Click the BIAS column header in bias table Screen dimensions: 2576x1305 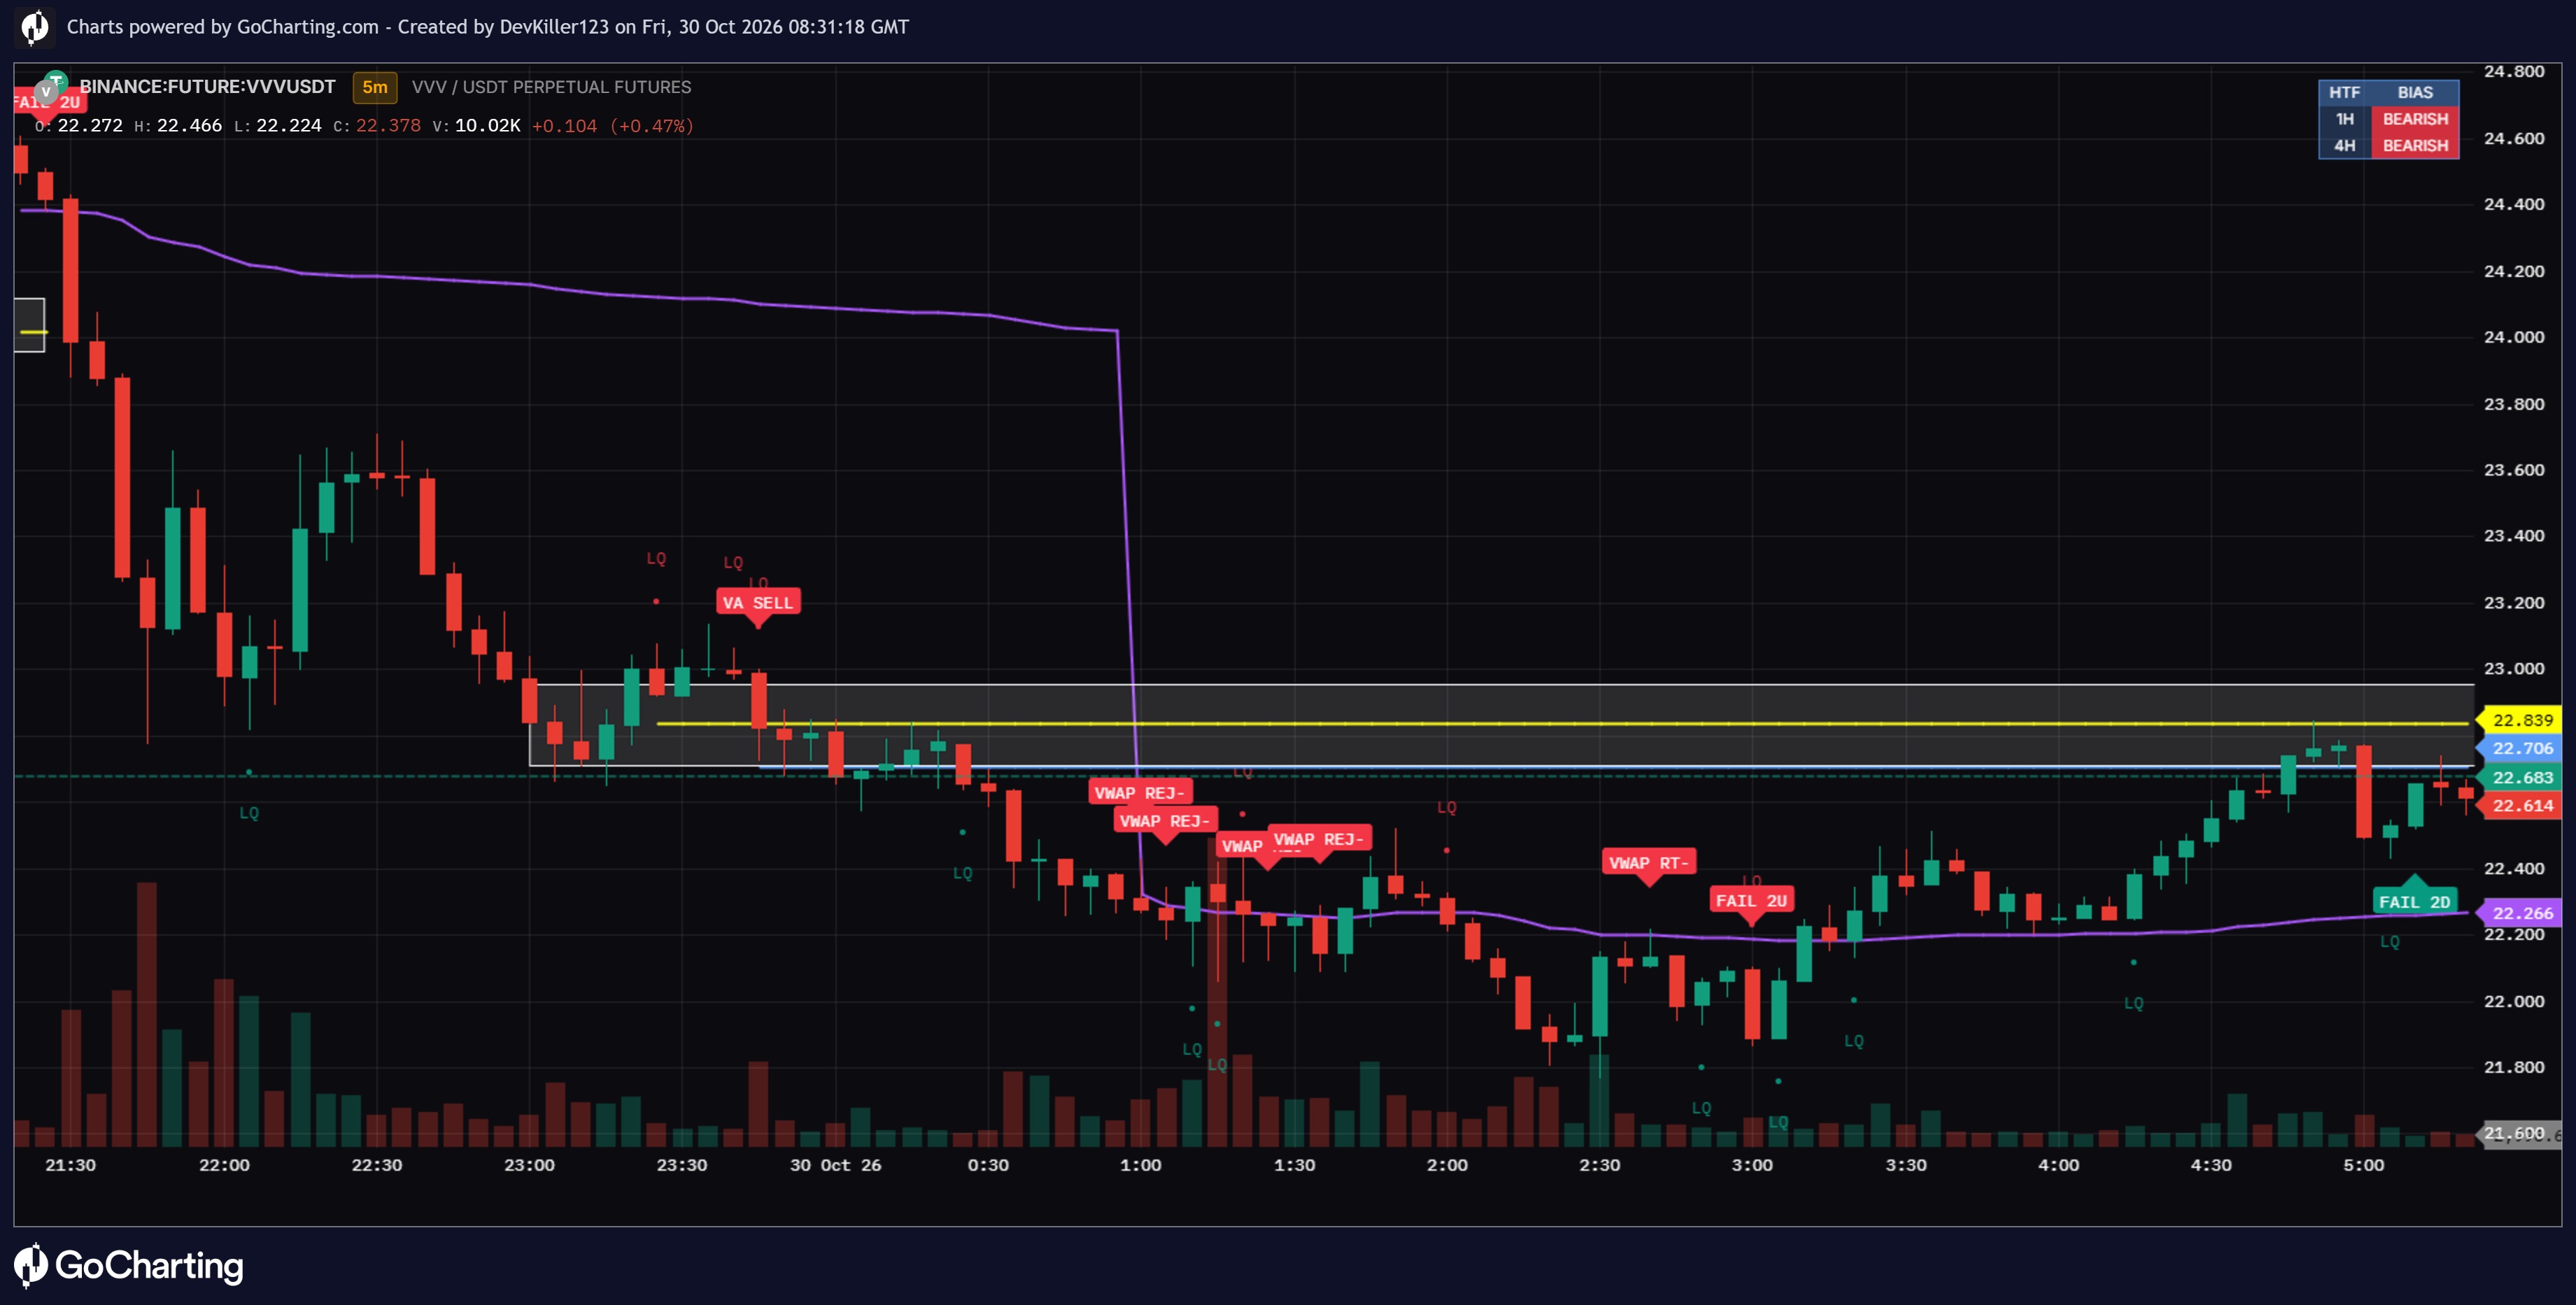2414,93
